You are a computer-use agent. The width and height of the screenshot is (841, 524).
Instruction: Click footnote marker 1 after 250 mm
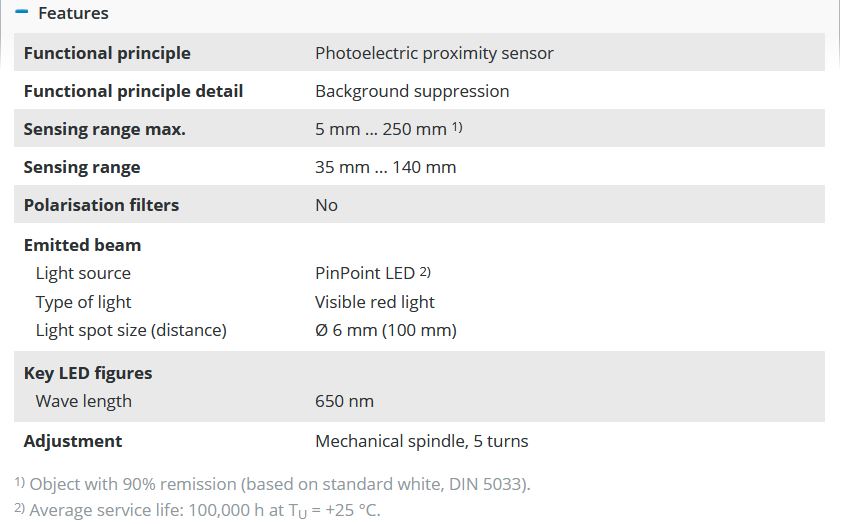(456, 127)
